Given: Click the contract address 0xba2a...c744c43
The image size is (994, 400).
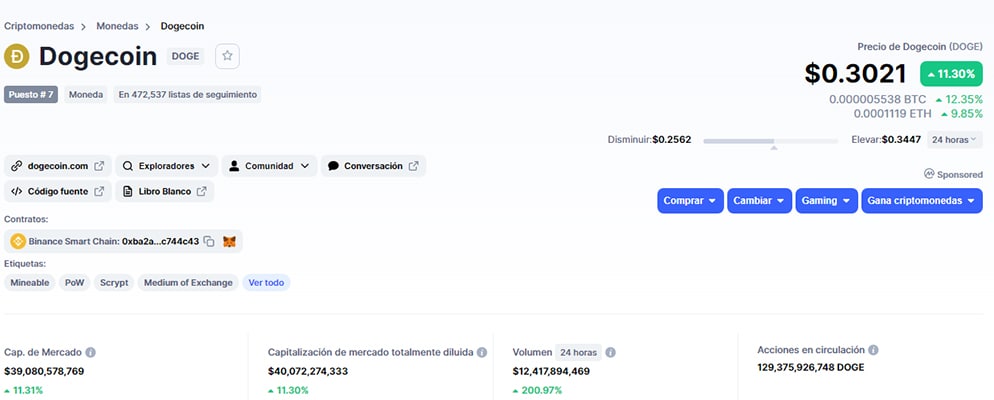Looking at the screenshot, I should click(x=160, y=242).
